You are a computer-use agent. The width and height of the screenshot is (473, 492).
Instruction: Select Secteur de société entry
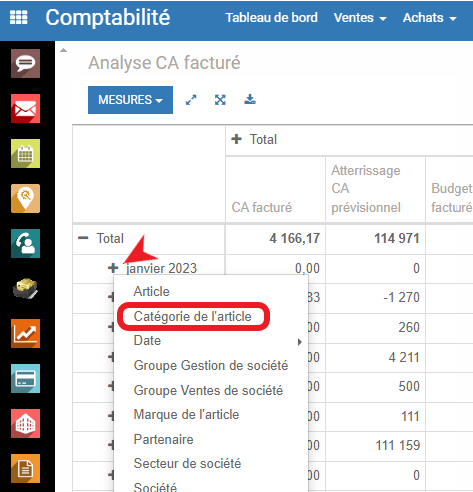click(187, 464)
